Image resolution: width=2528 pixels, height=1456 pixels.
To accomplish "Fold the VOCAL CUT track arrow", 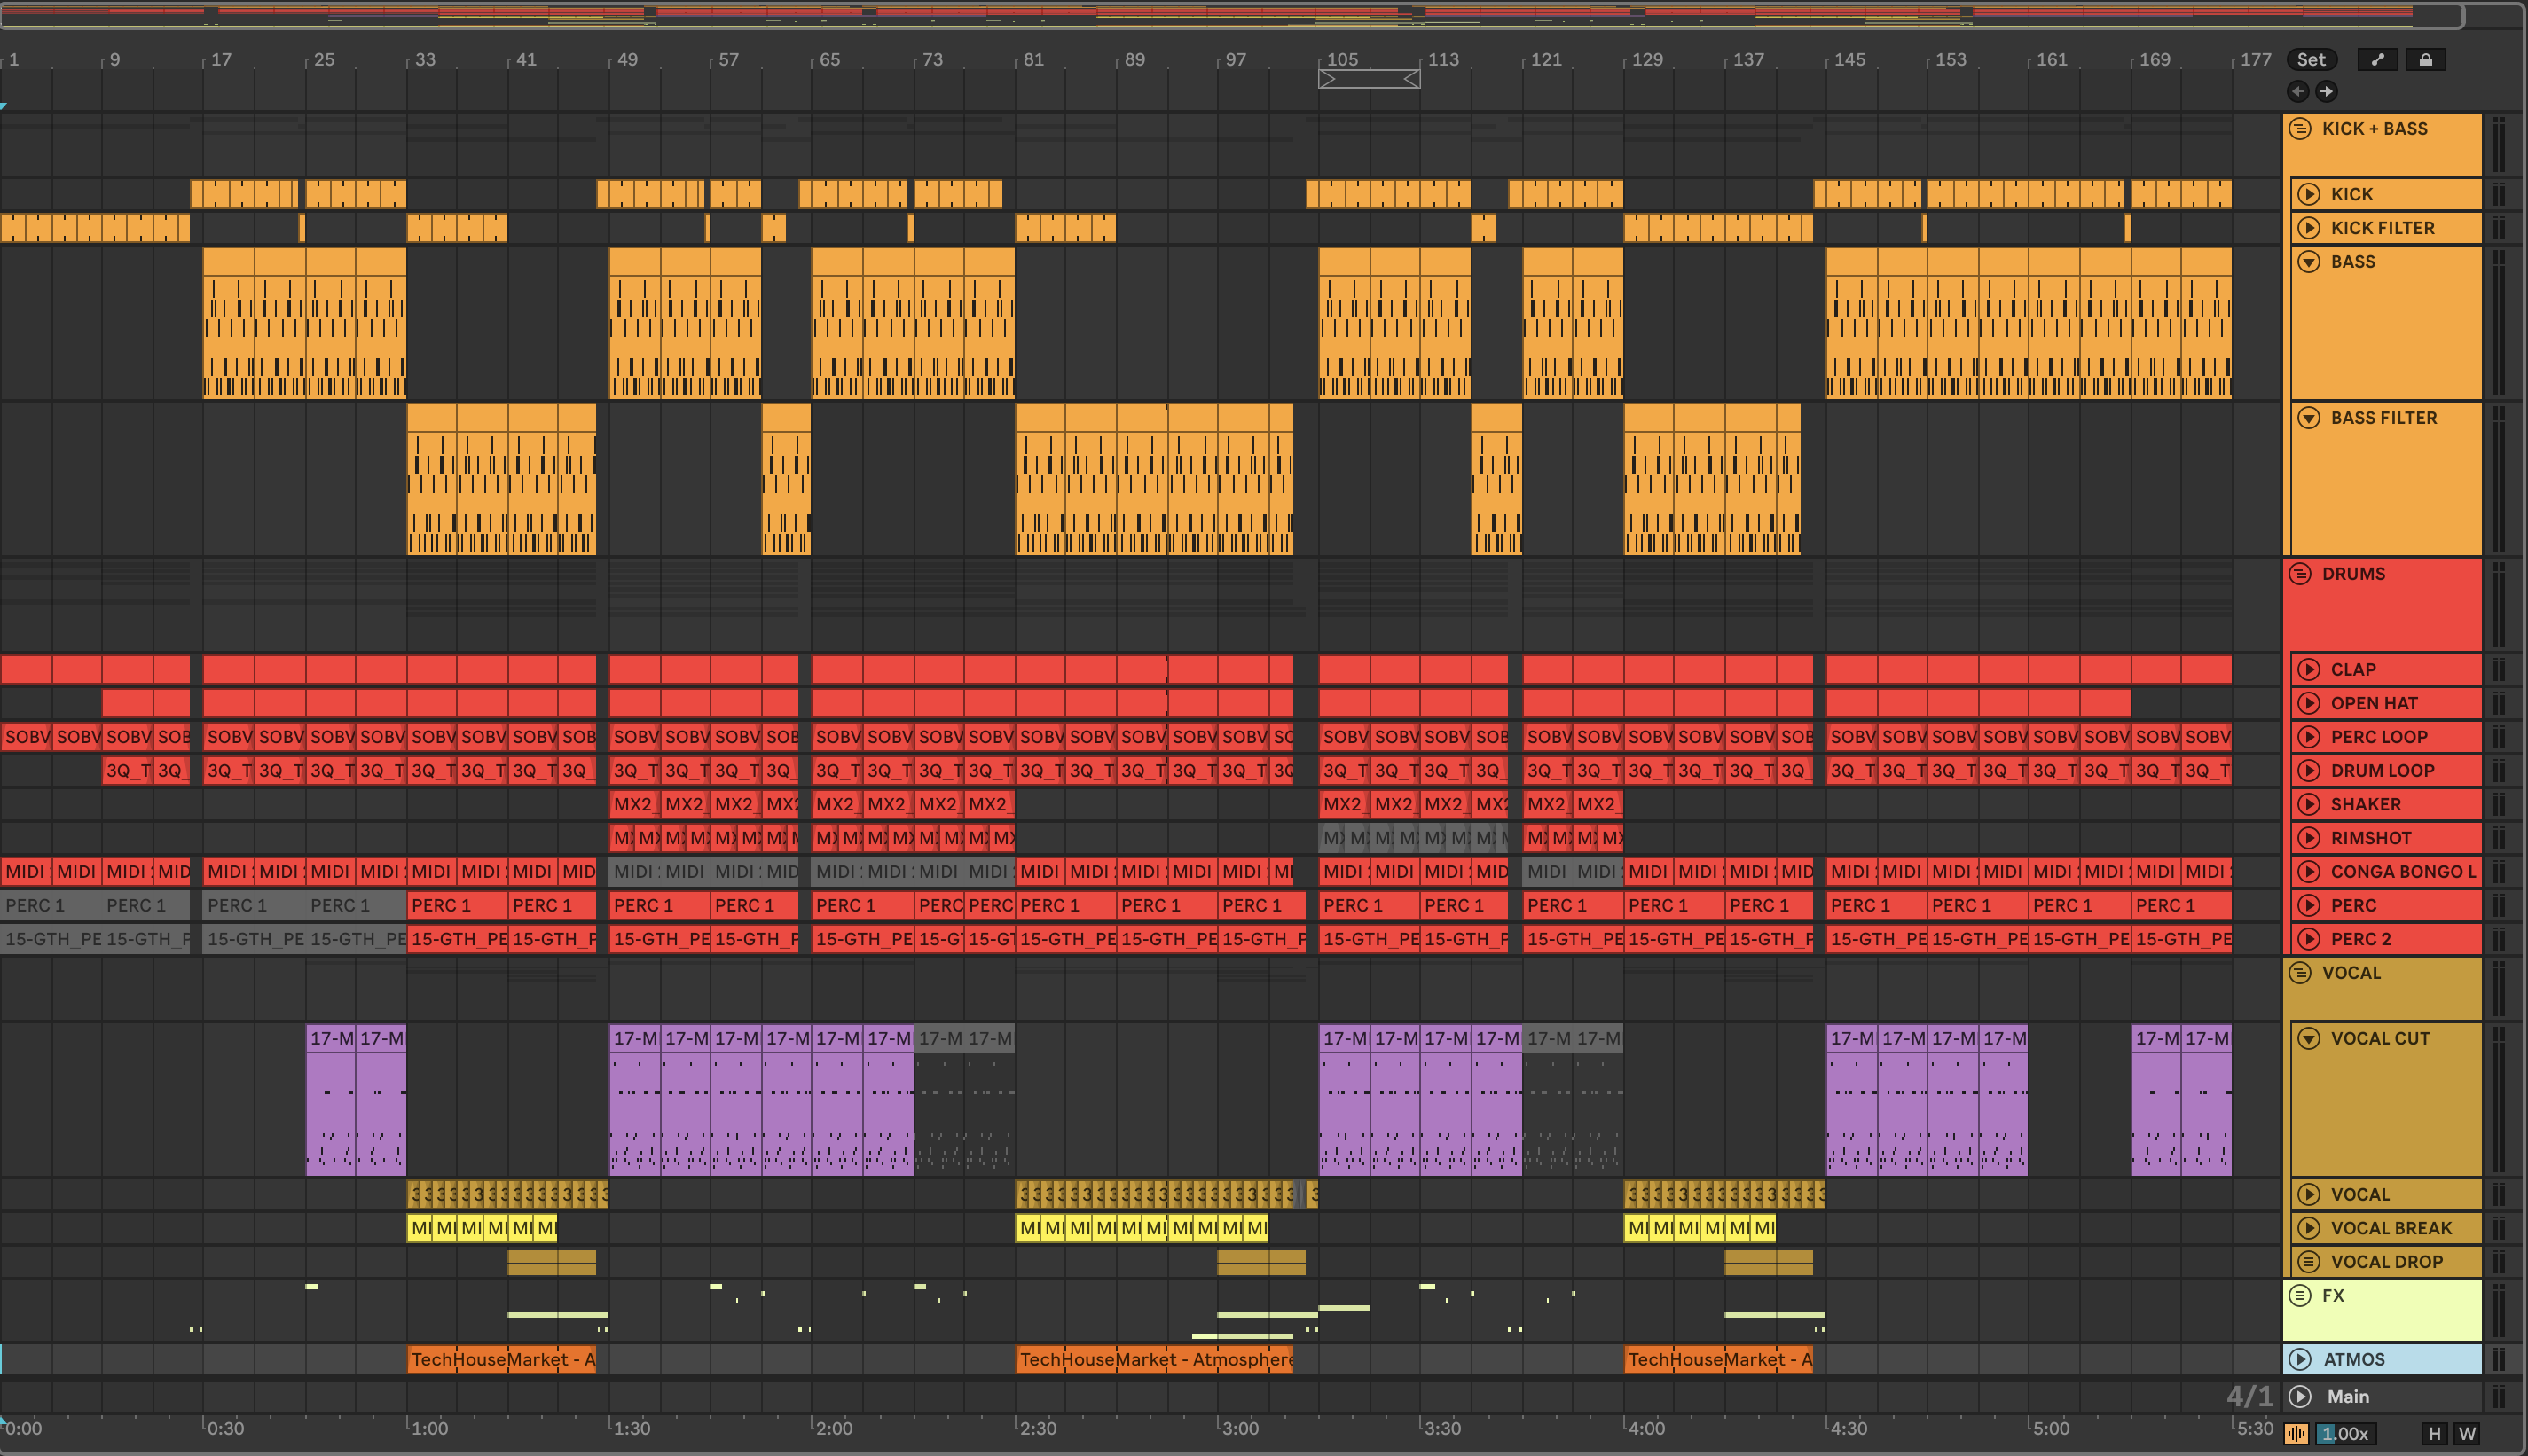I will (x=2308, y=1039).
